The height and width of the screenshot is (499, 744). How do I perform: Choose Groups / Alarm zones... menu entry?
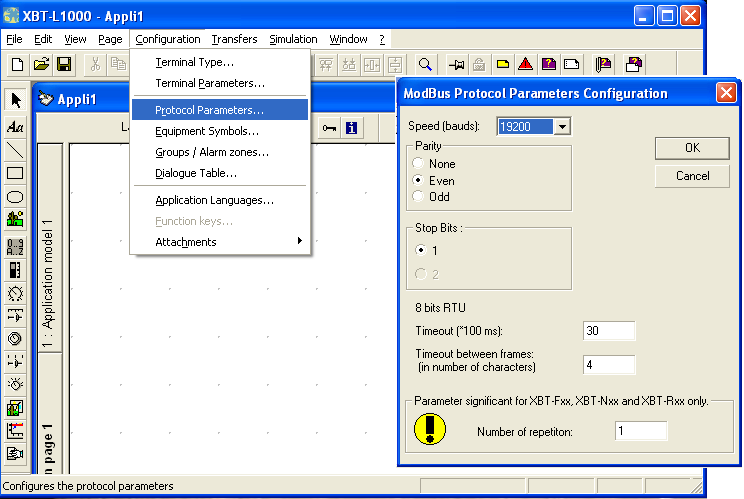[x=220, y=152]
